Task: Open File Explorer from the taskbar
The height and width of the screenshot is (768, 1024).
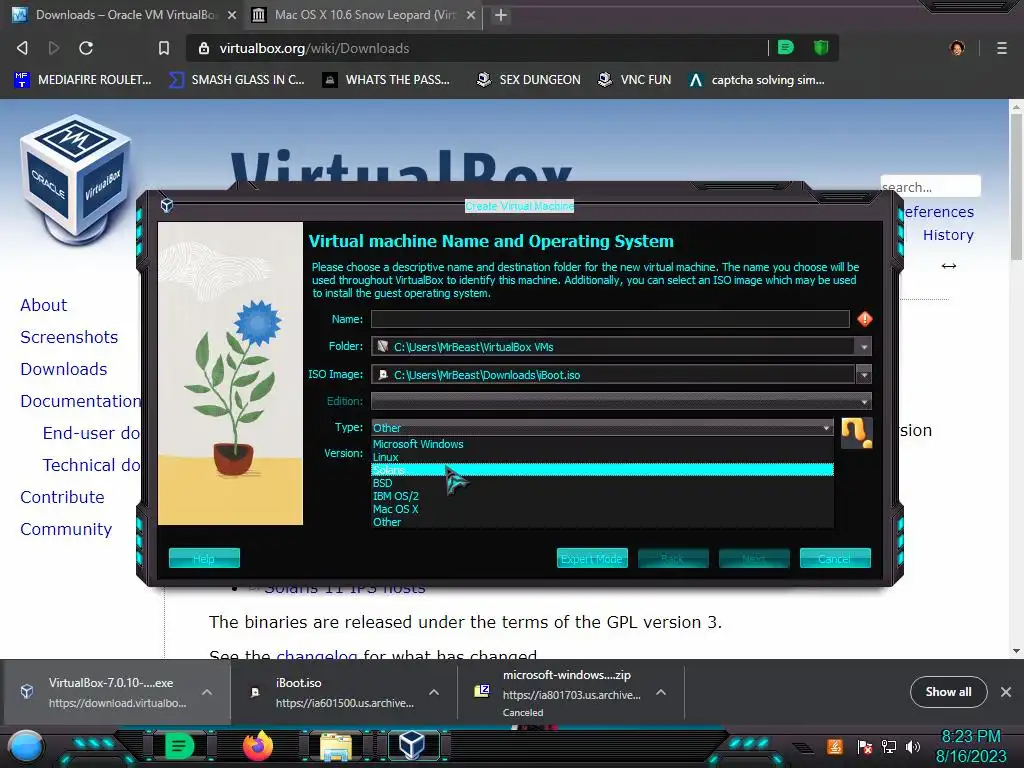Action: (x=335, y=746)
